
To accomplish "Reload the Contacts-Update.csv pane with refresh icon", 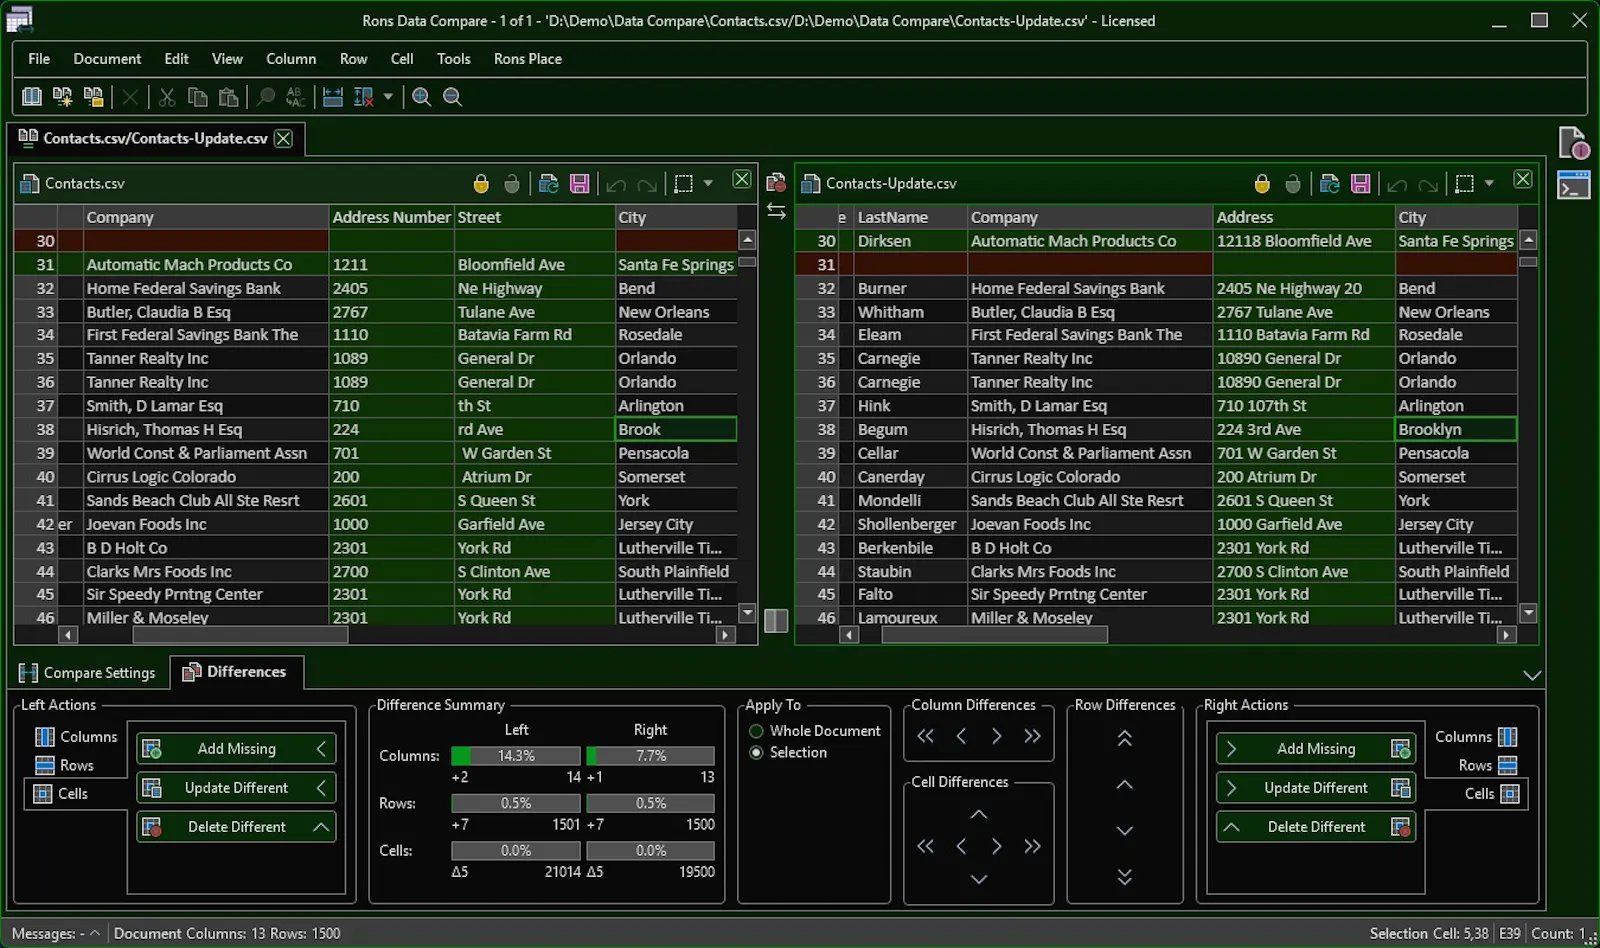I will (1329, 183).
